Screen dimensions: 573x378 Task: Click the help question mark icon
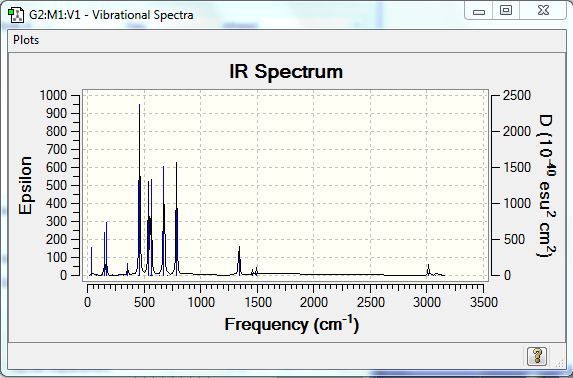click(537, 355)
